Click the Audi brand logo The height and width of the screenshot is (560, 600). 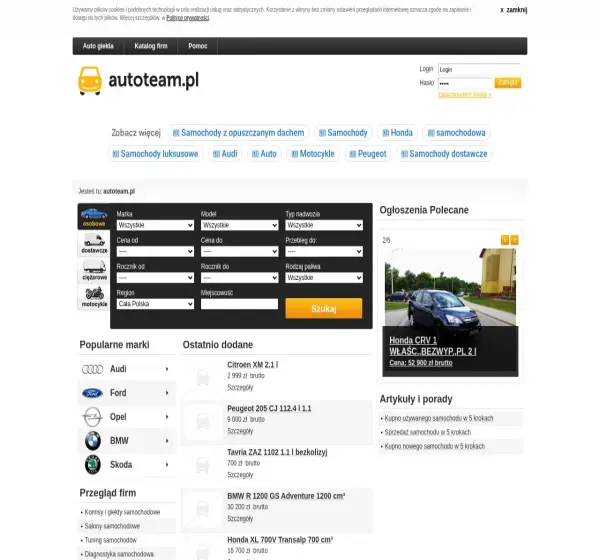[x=93, y=369]
